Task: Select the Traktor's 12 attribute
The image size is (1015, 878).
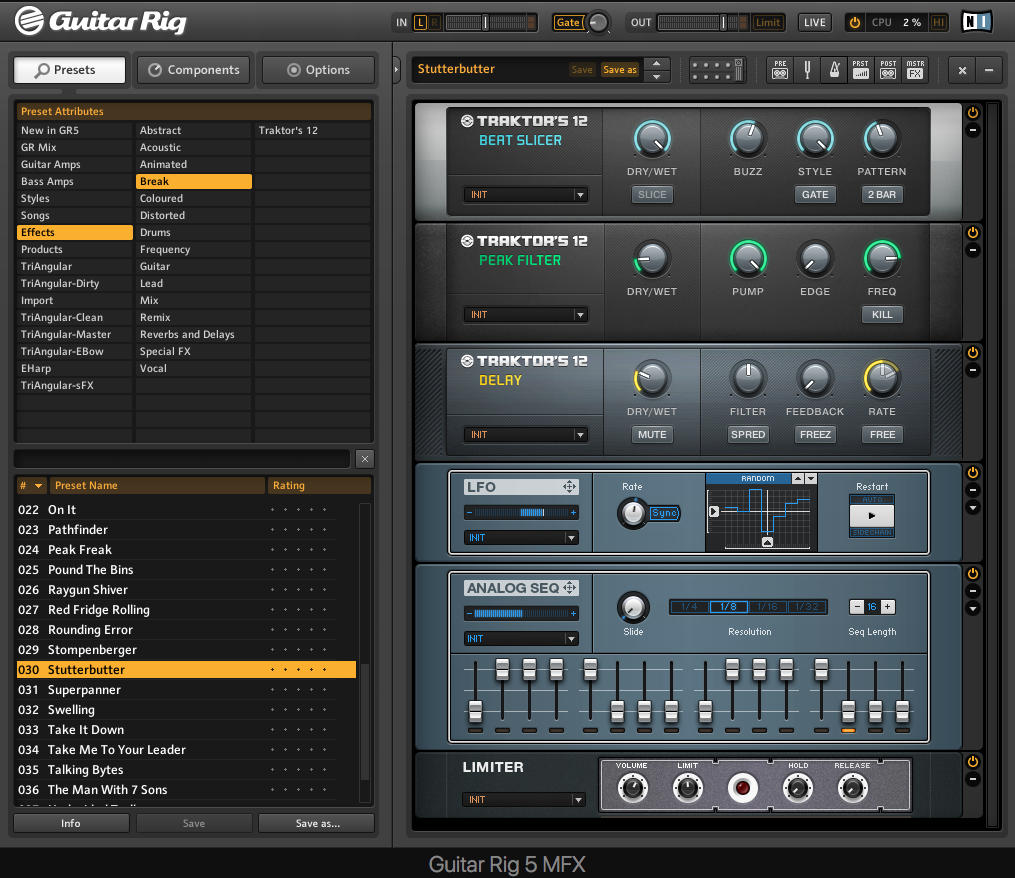Action: [x=313, y=130]
